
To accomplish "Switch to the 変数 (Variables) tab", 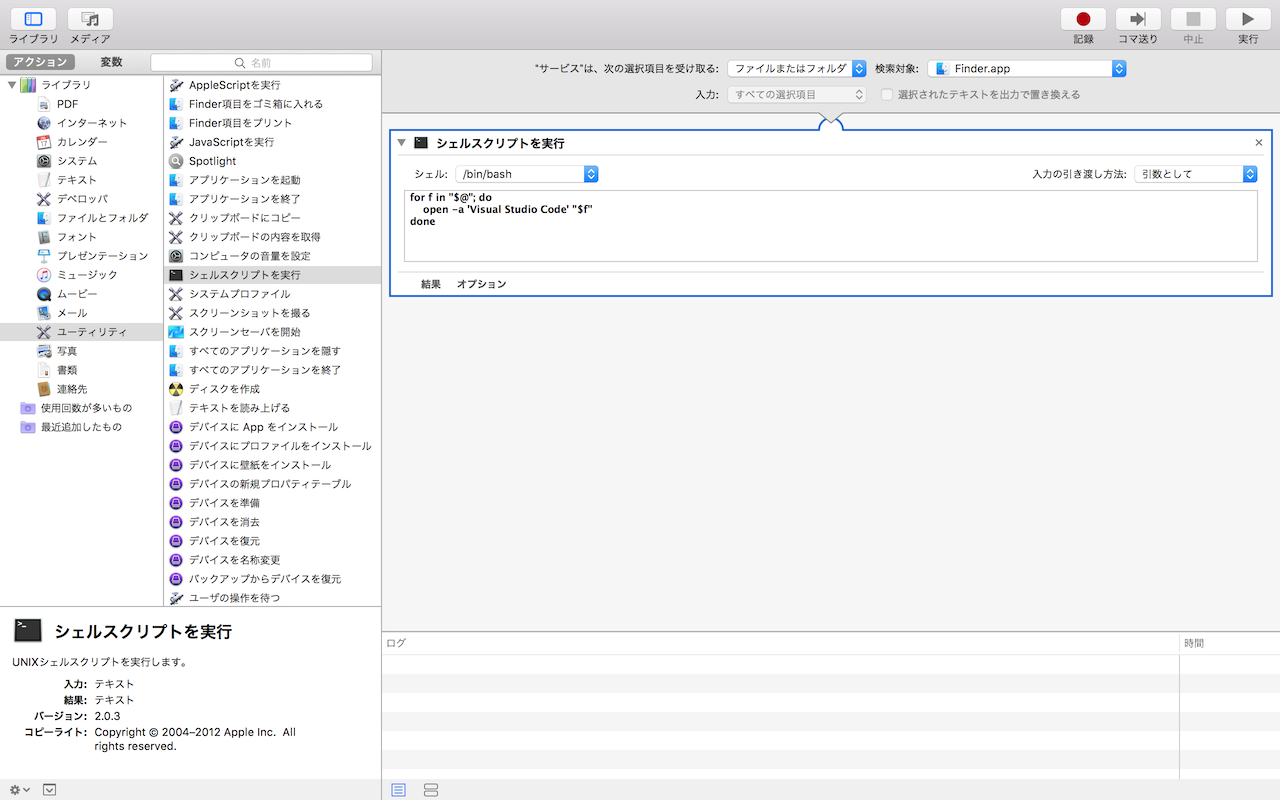I will click(111, 62).
